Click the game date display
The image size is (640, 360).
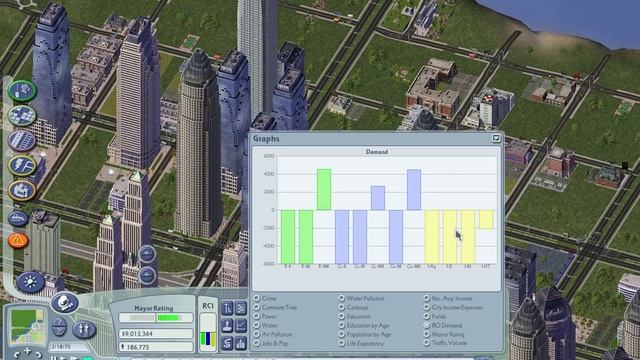click(x=69, y=347)
